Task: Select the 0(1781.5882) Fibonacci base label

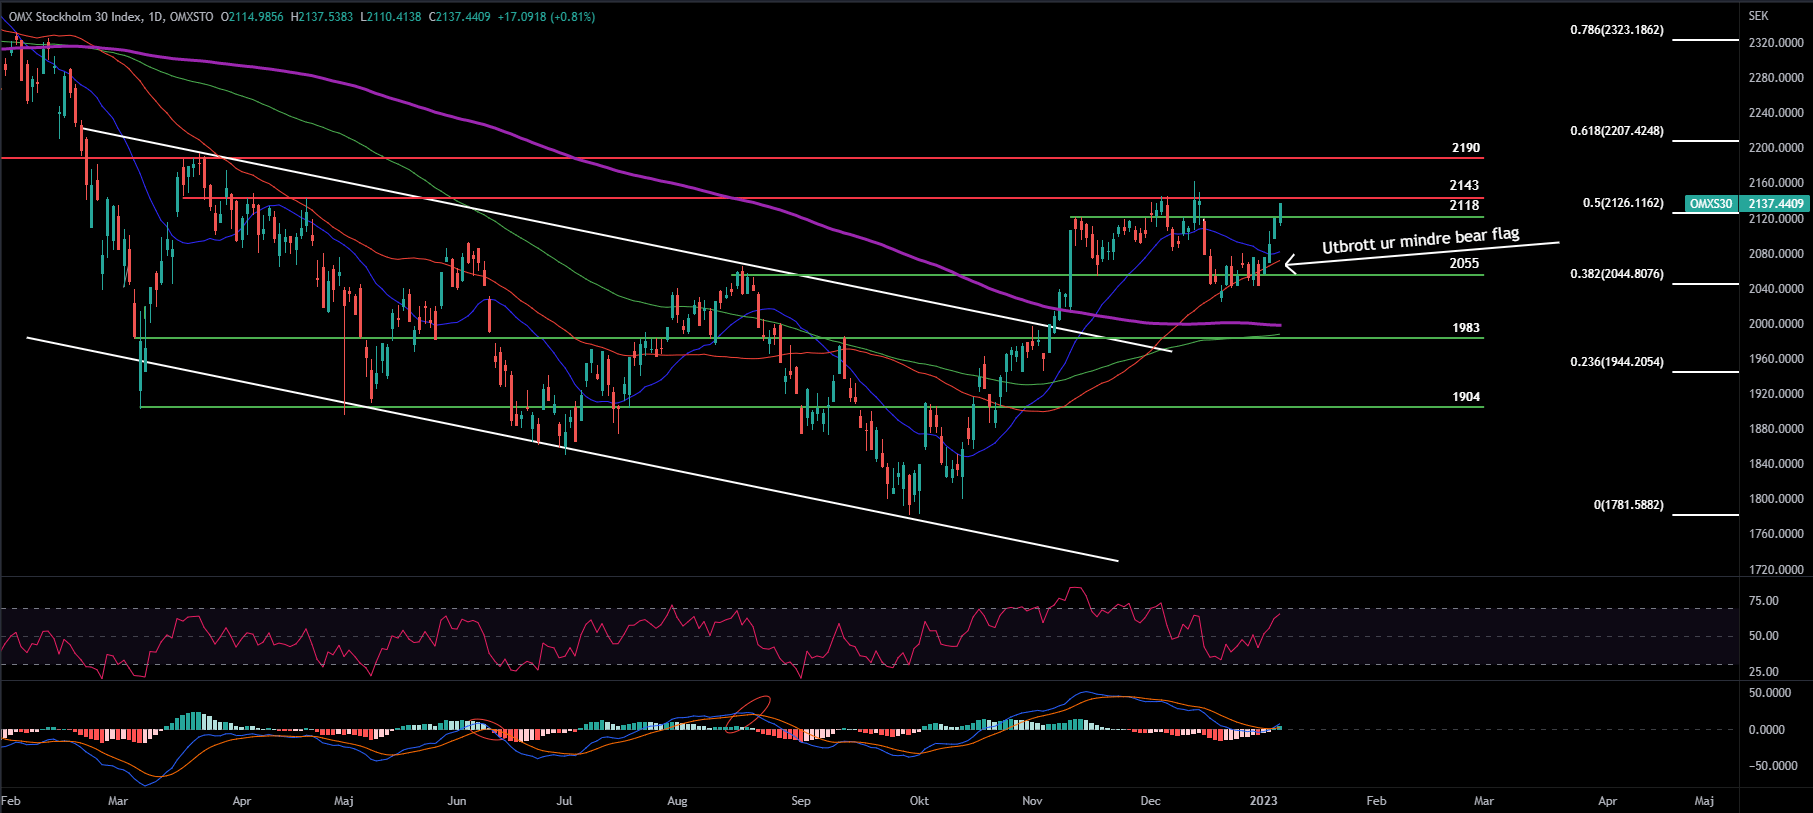Action: (1628, 505)
